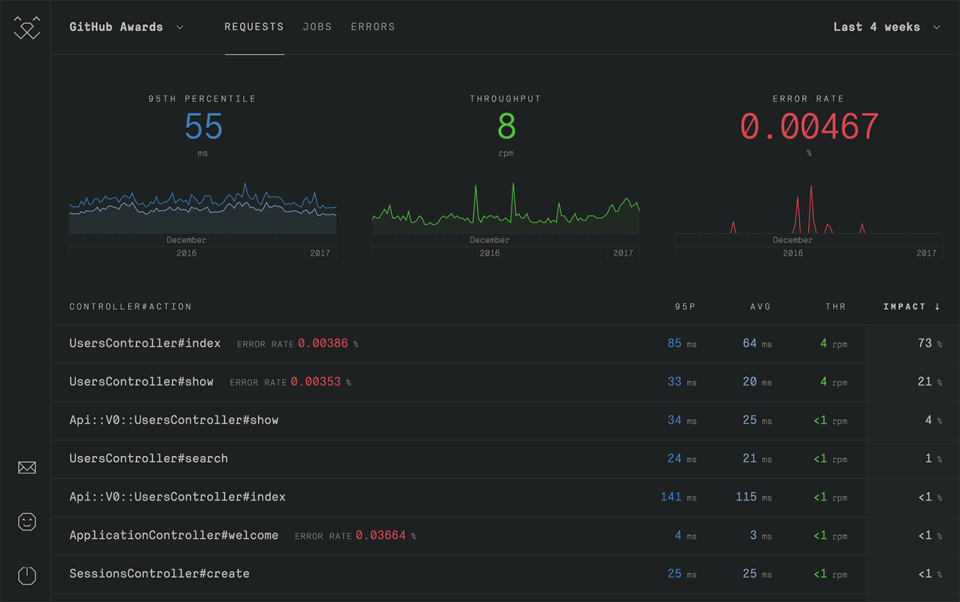Sort the table by THR column
960x602 pixels.
[835, 307]
